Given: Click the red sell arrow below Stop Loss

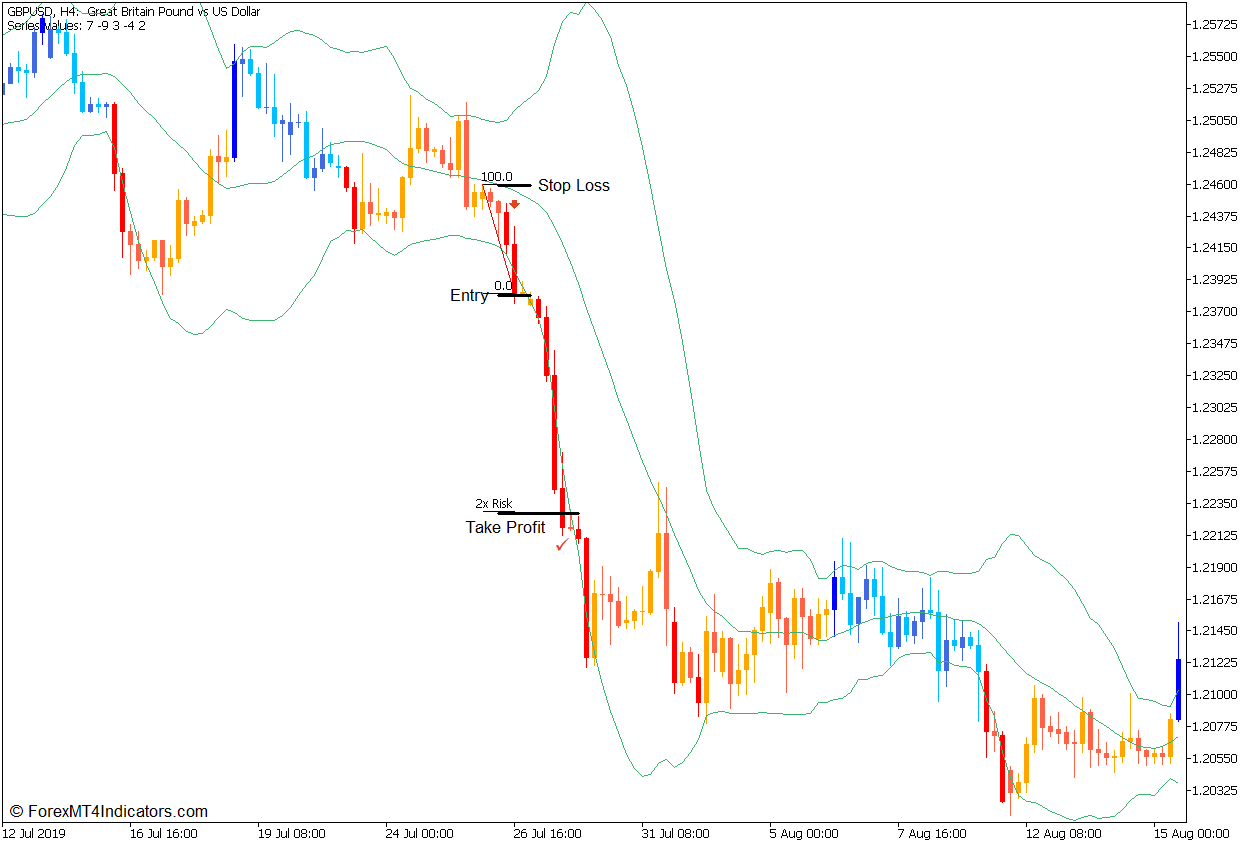Looking at the screenshot, I should point(514,205).
